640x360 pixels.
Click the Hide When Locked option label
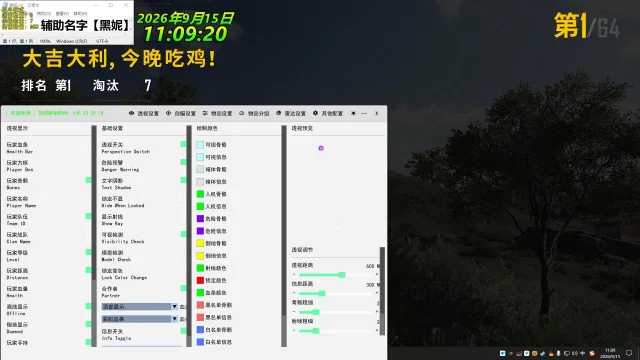click(x=123, y=205)
